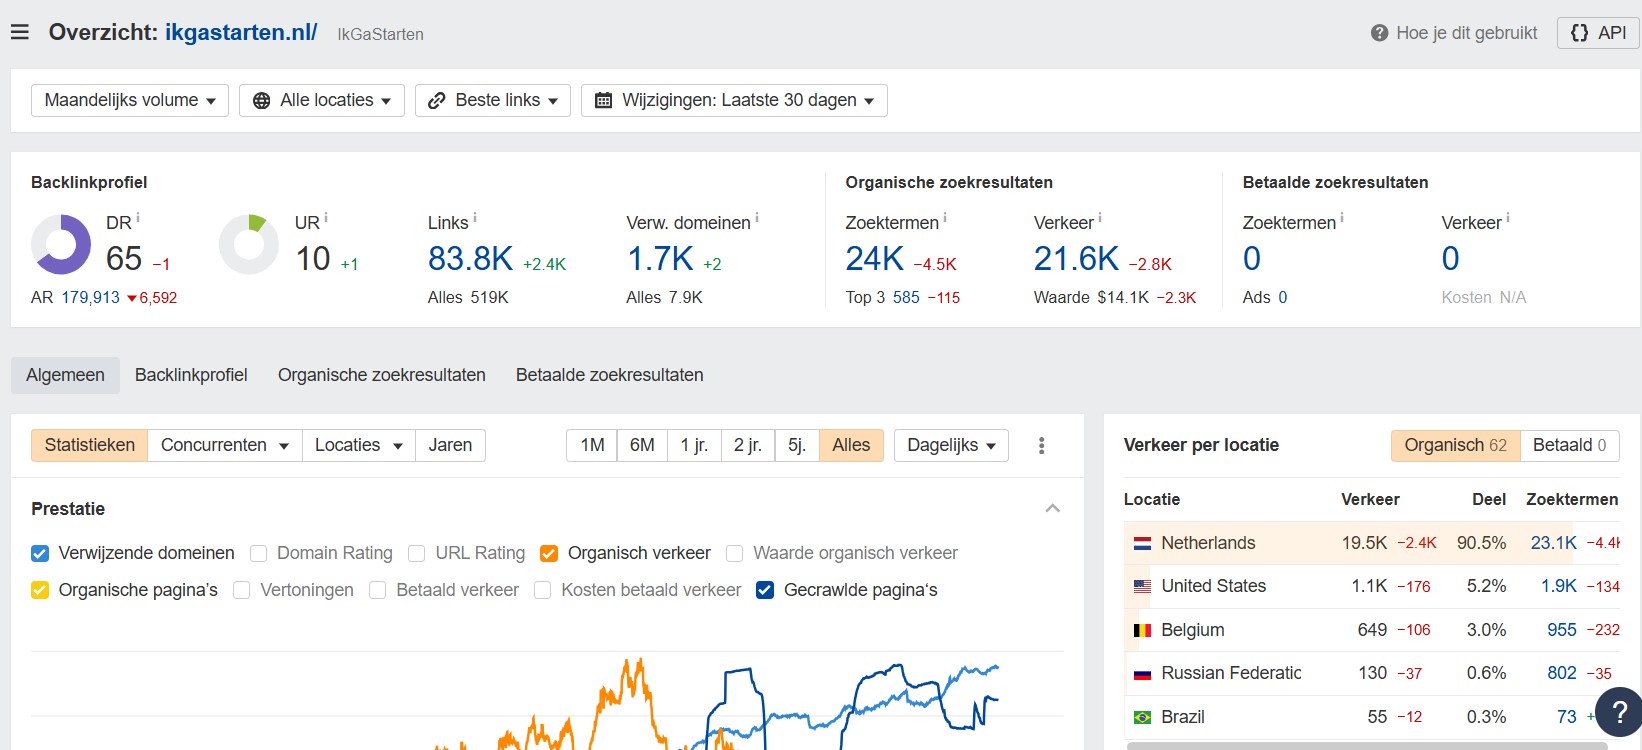1642x750 pixels.
Task: Collapse the Prestatie section chevron
Action: [x=1052, y=508]
